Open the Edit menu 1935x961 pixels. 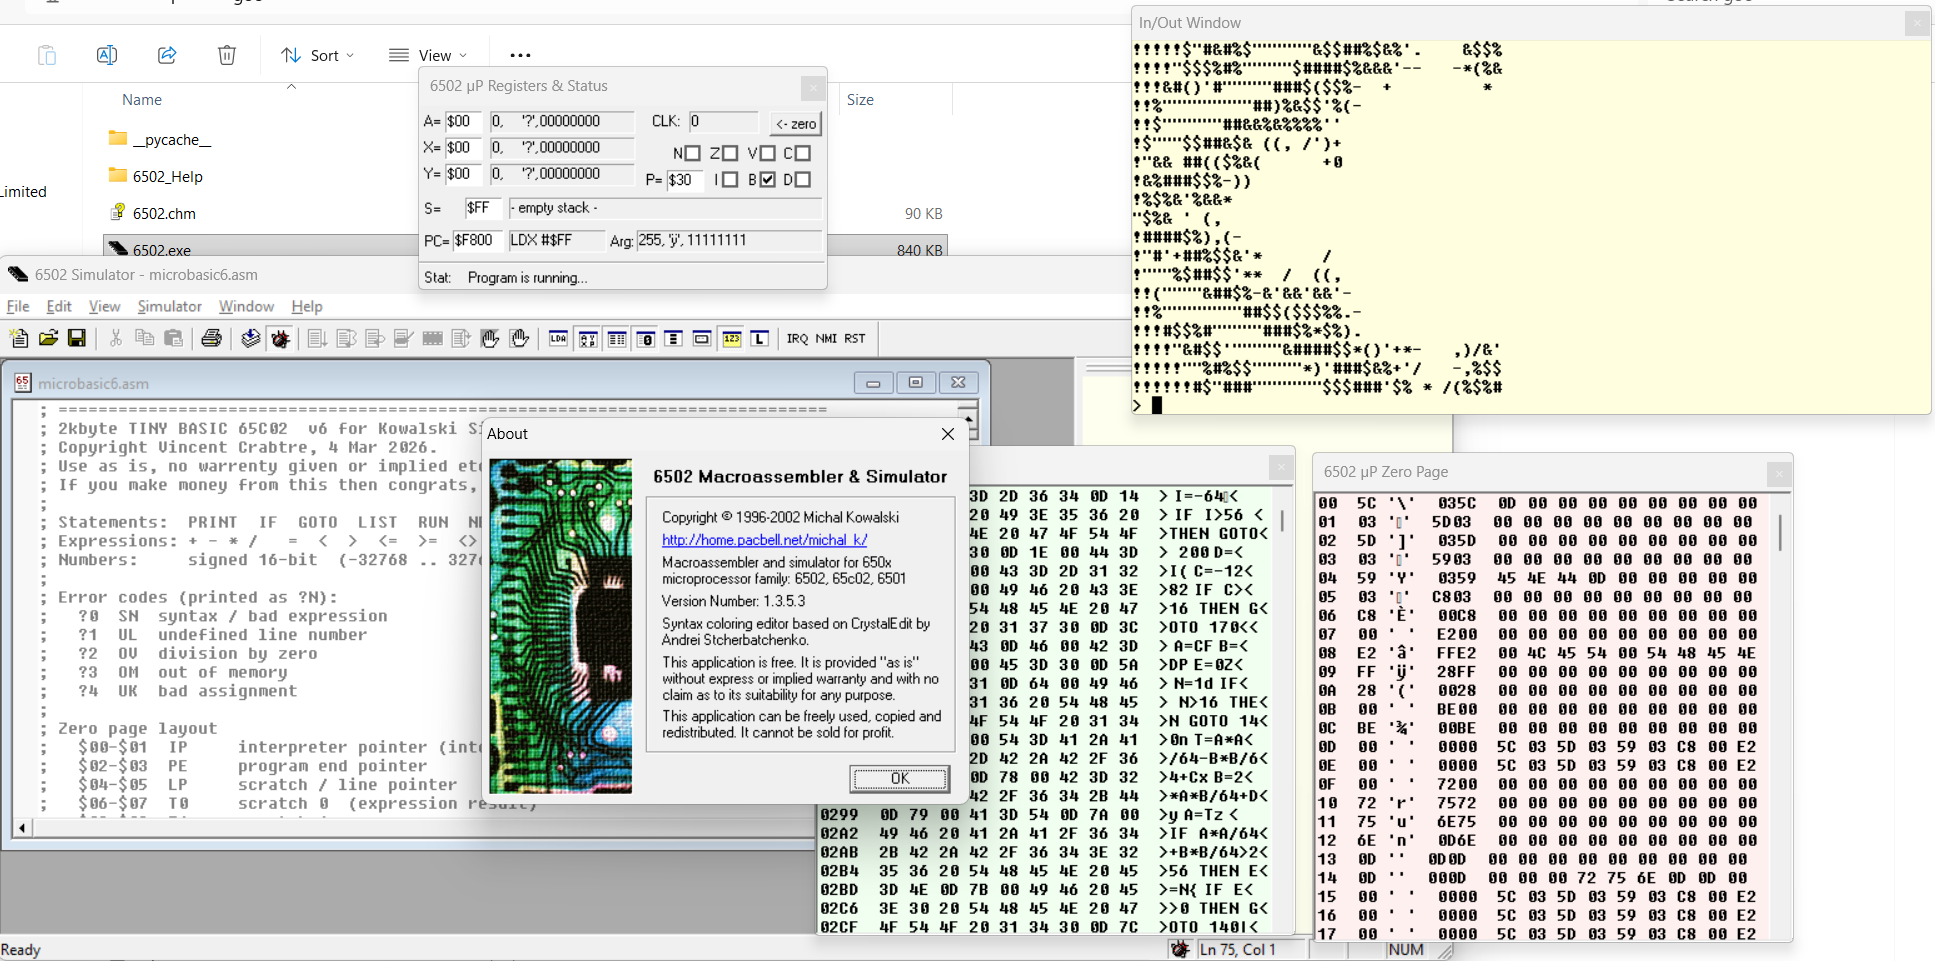[x=59, y=306]
